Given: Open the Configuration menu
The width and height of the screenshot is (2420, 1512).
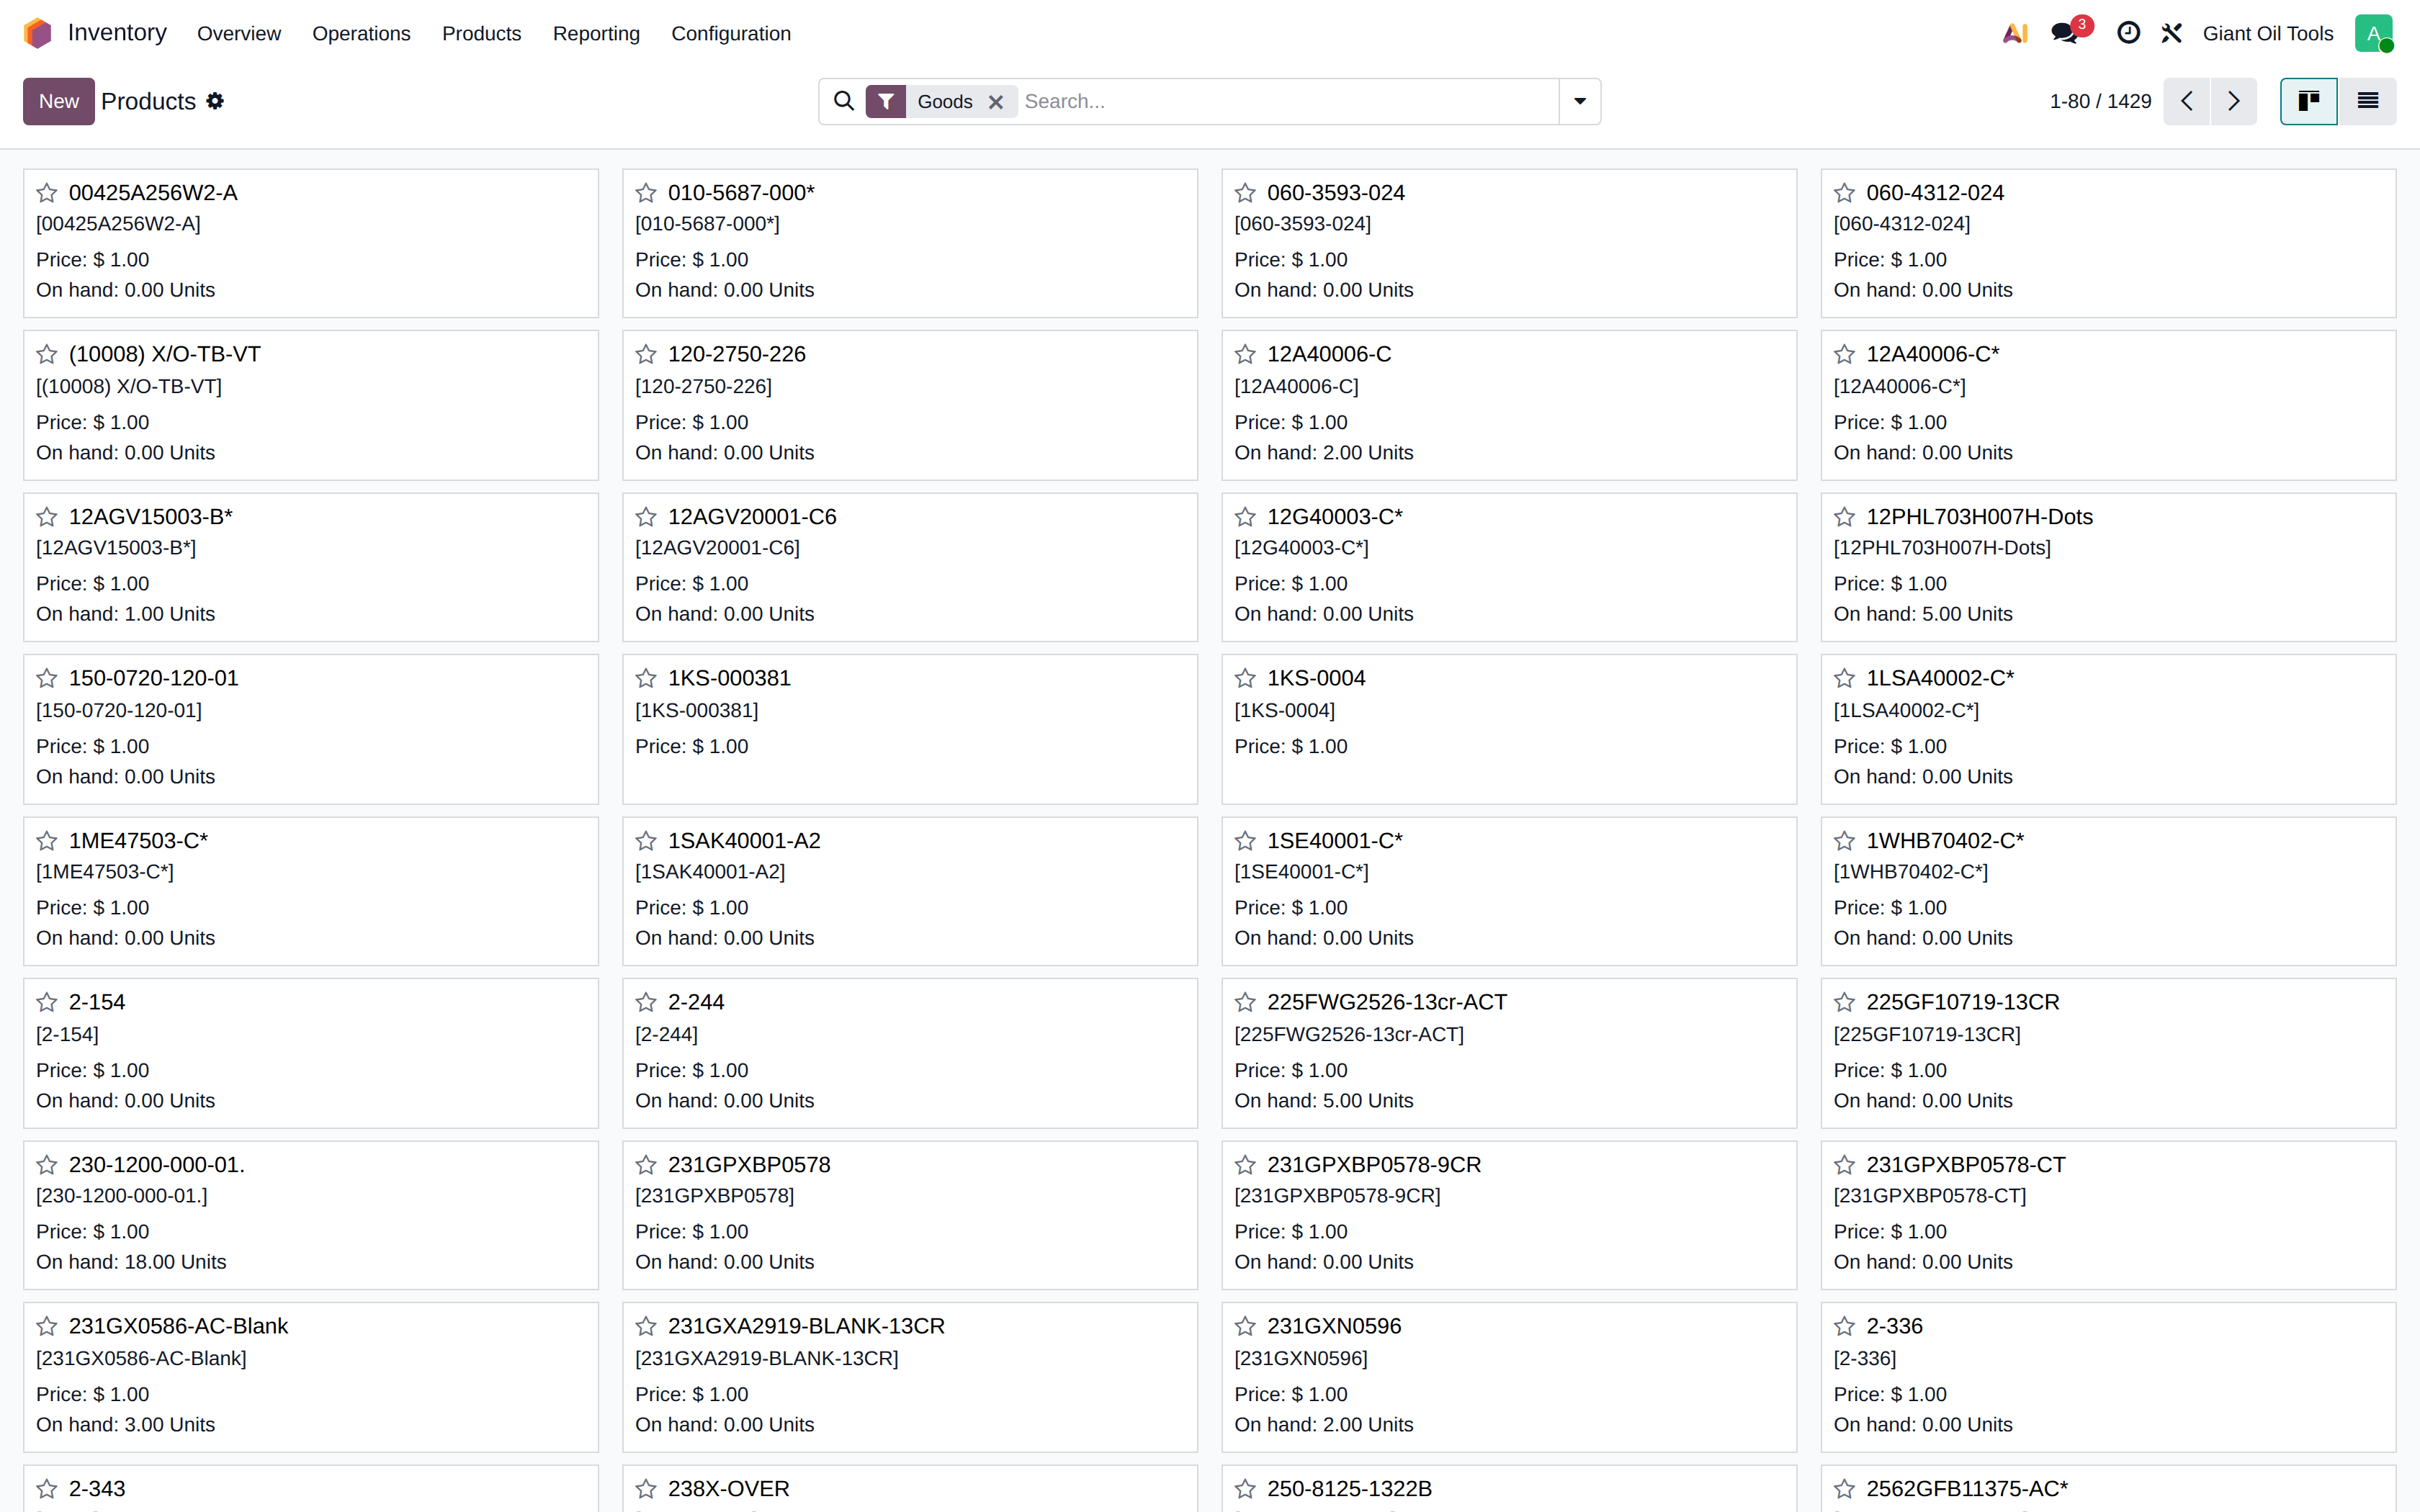Looking at the screenshot, I should 731,33.
